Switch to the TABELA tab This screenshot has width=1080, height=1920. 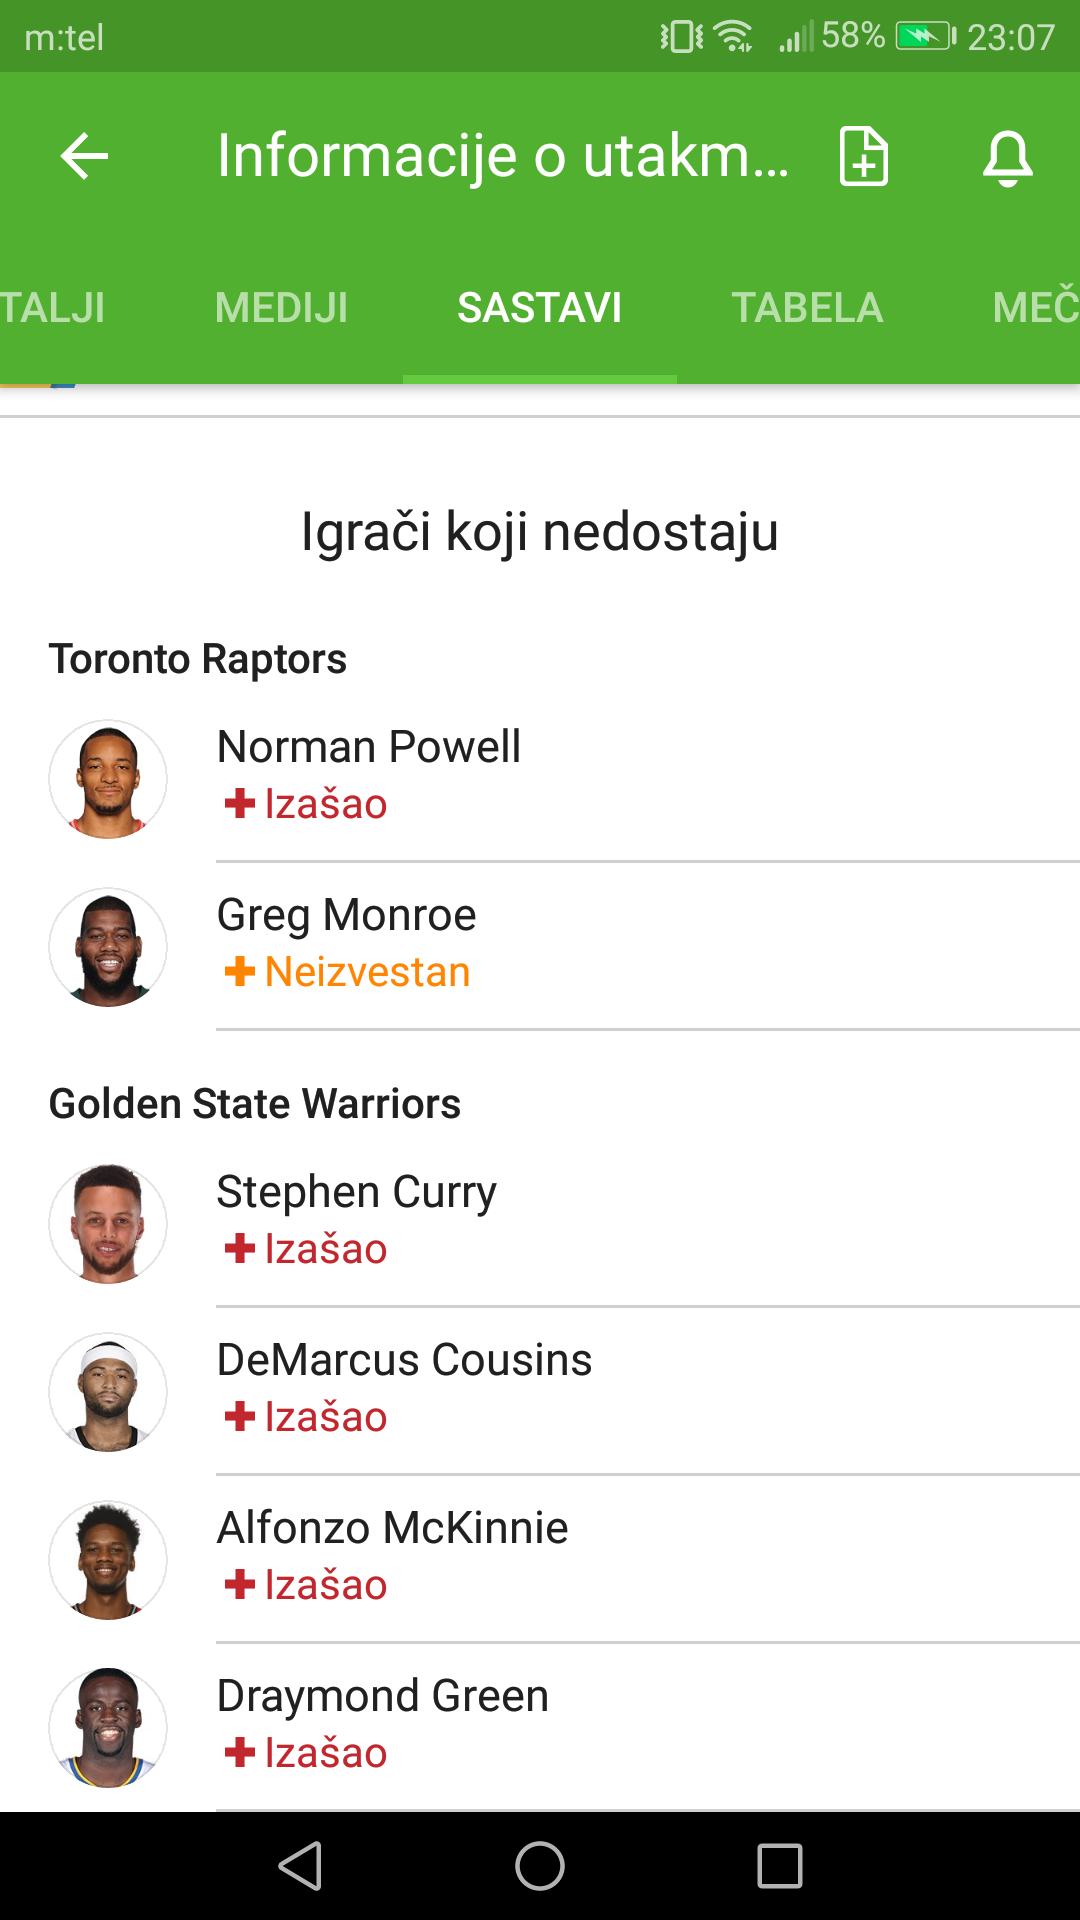[807, 307]
